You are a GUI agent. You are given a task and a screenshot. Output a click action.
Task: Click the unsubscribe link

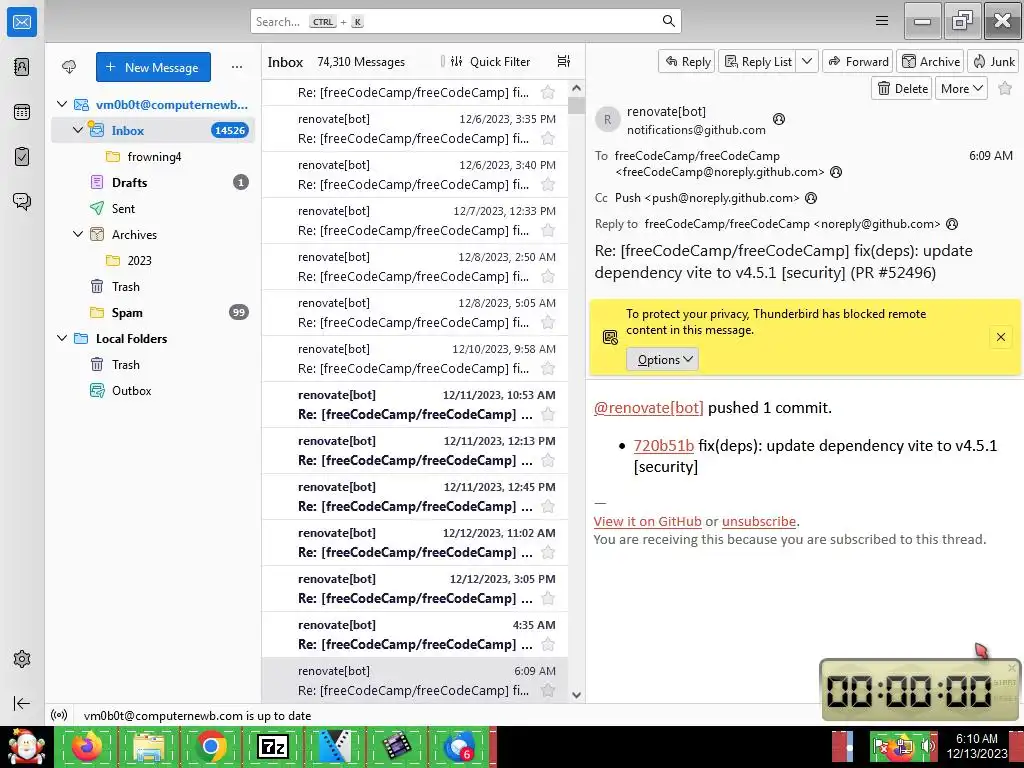759,521
